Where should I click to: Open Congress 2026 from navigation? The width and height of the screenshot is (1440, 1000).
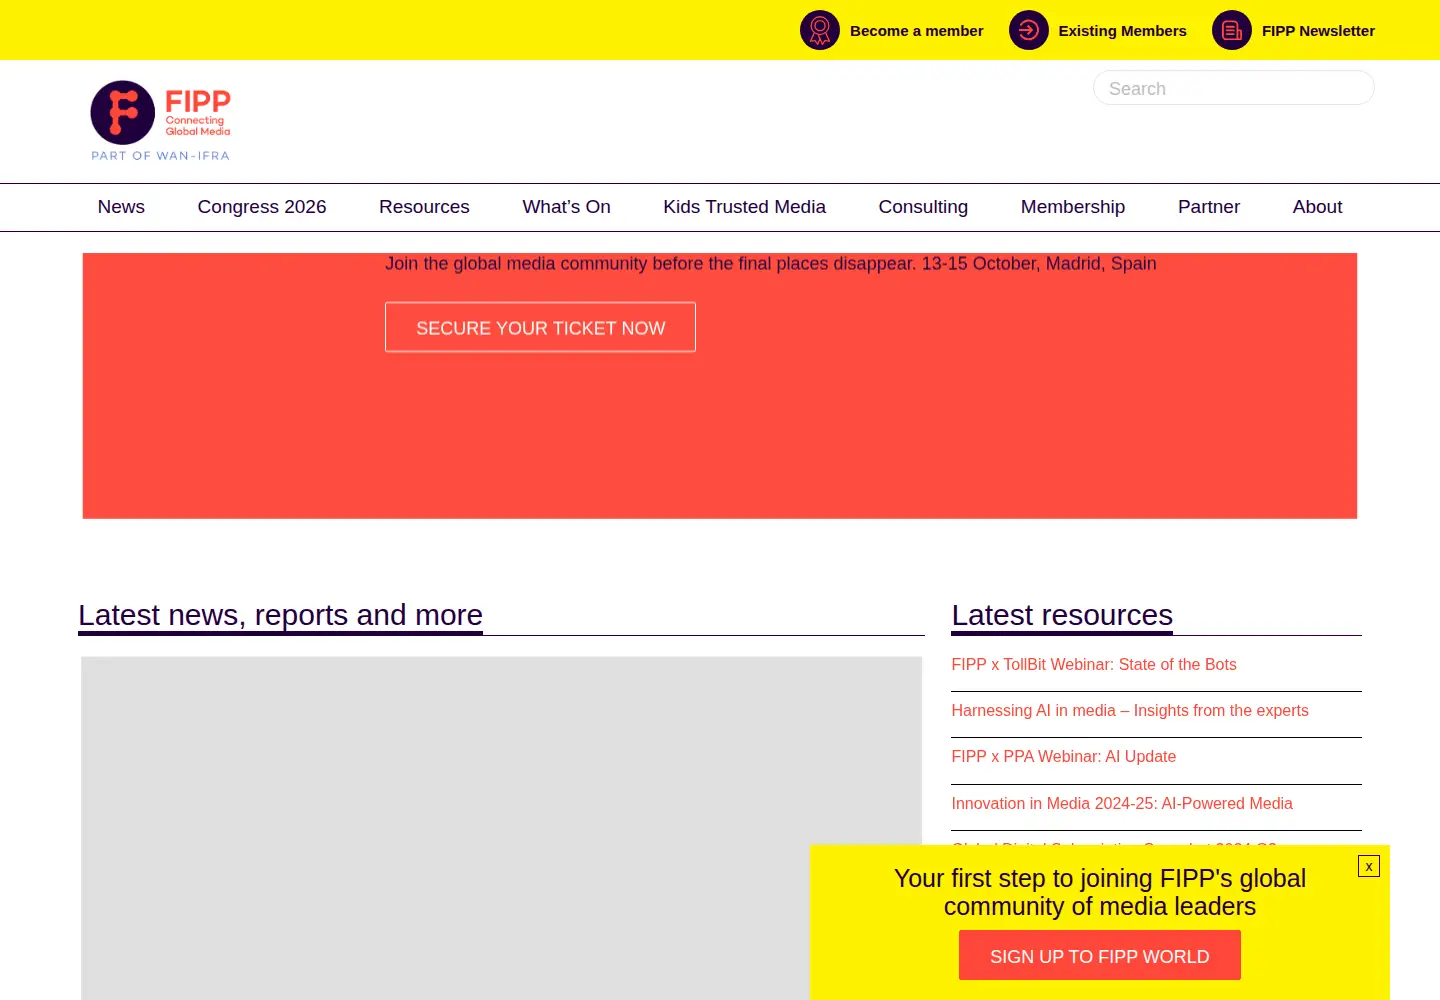(x=262, y=207)
